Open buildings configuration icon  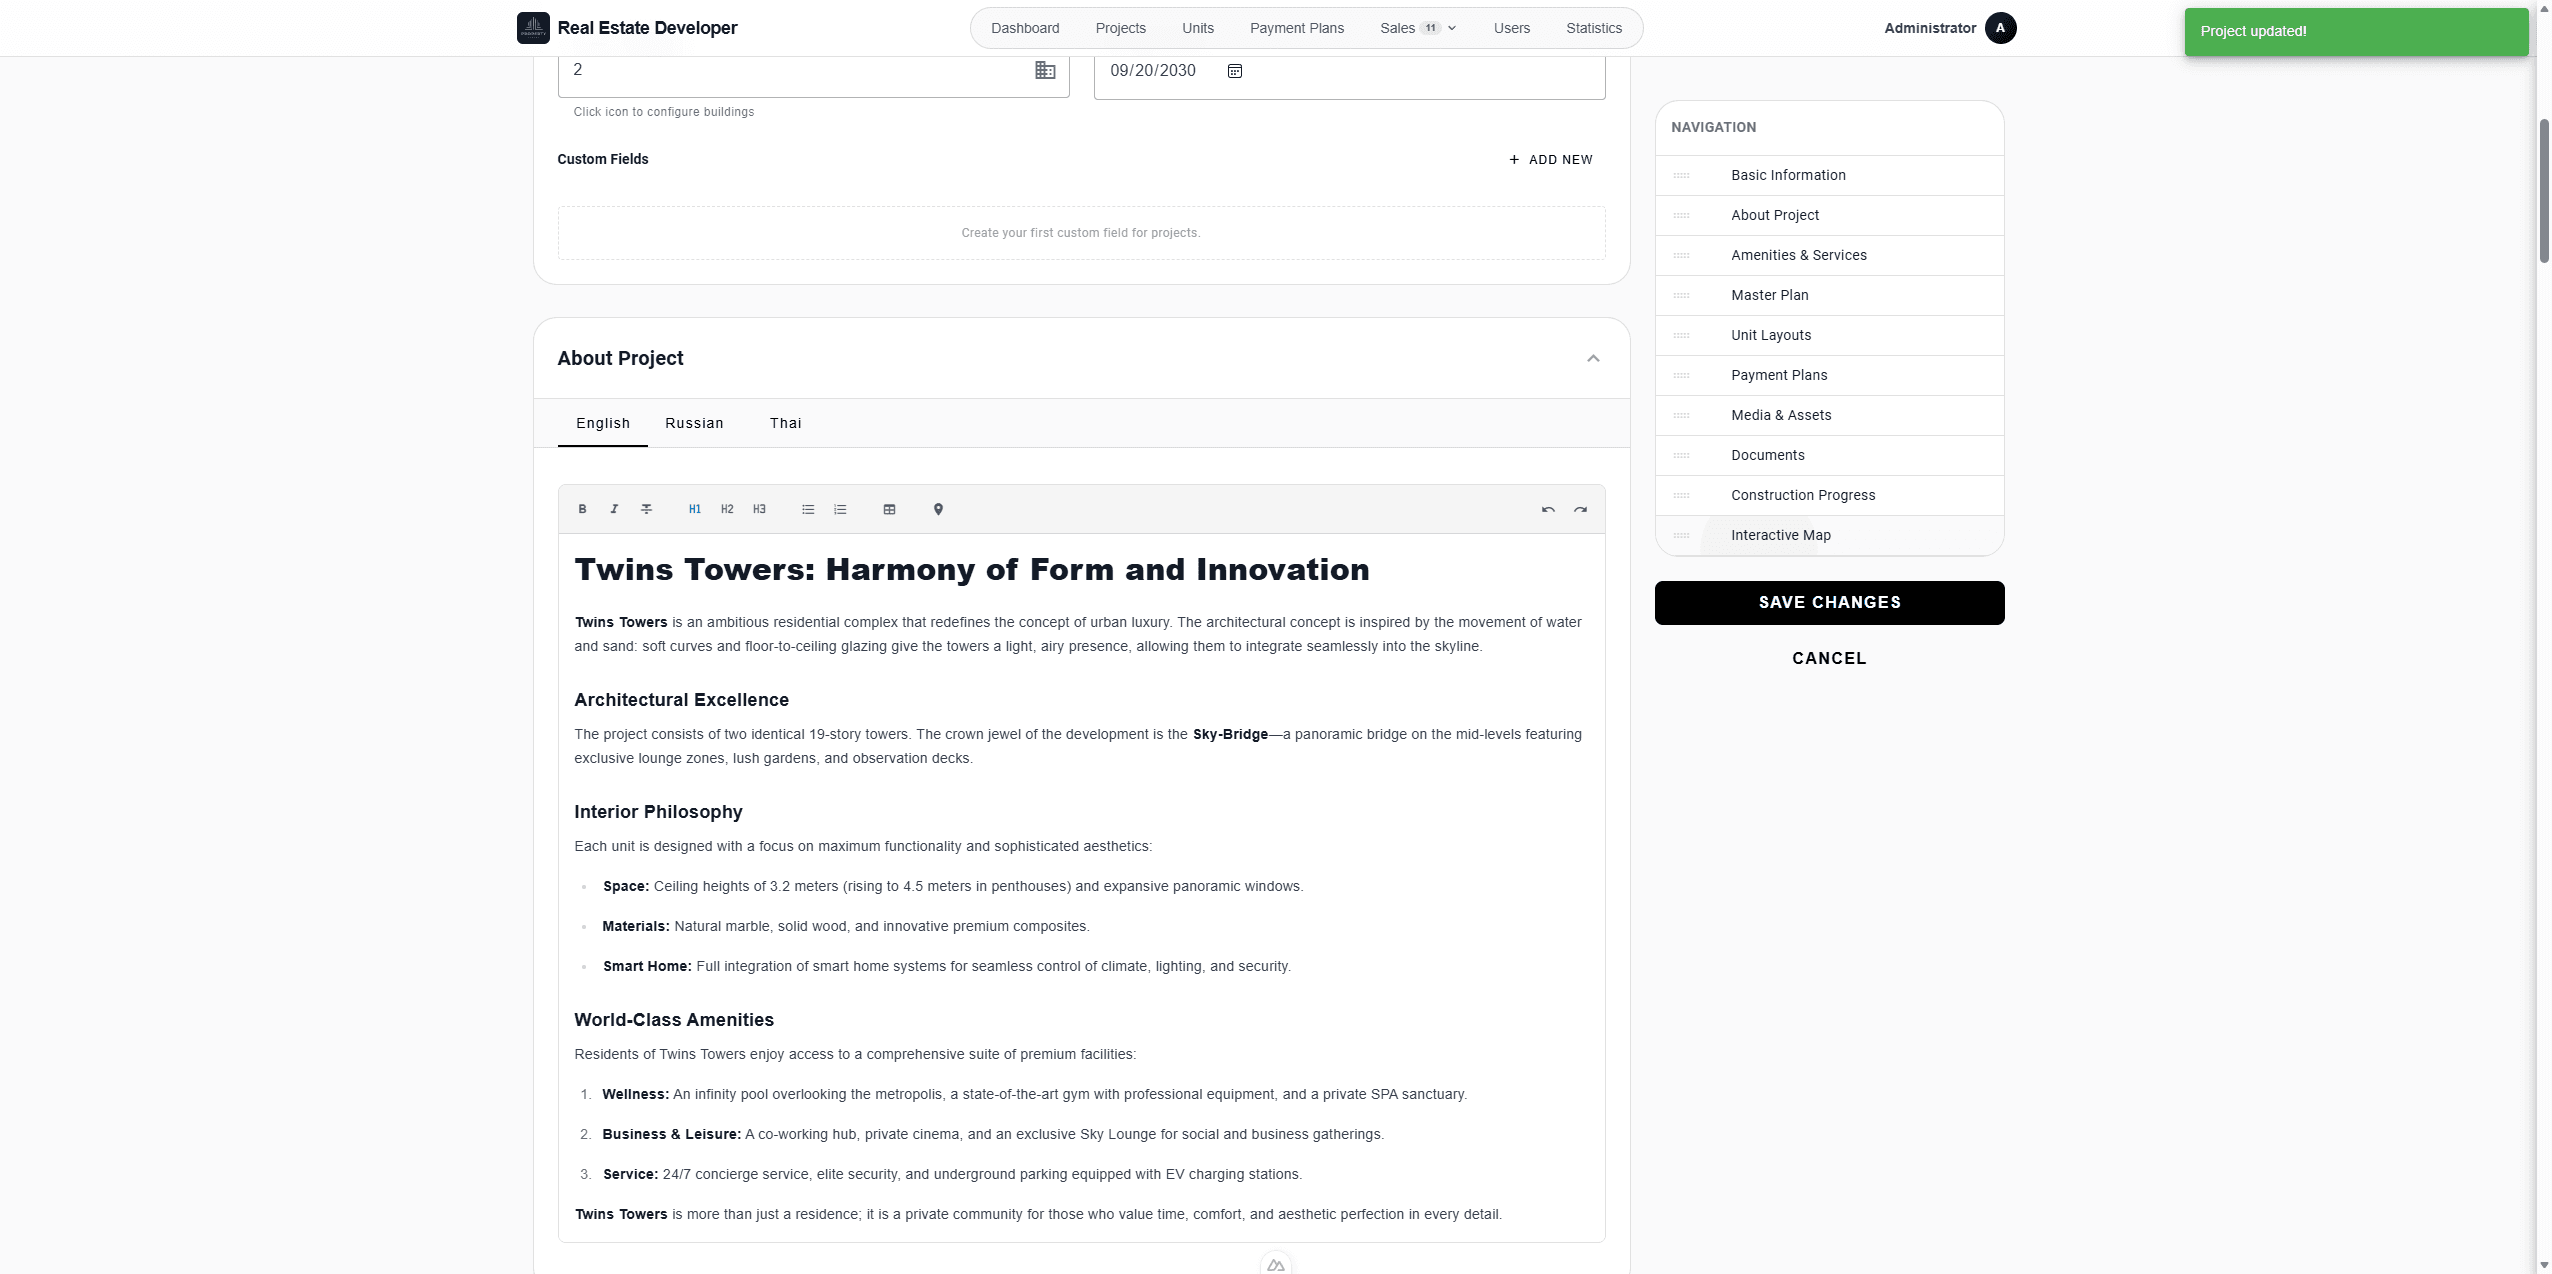tap(1045, 70)
